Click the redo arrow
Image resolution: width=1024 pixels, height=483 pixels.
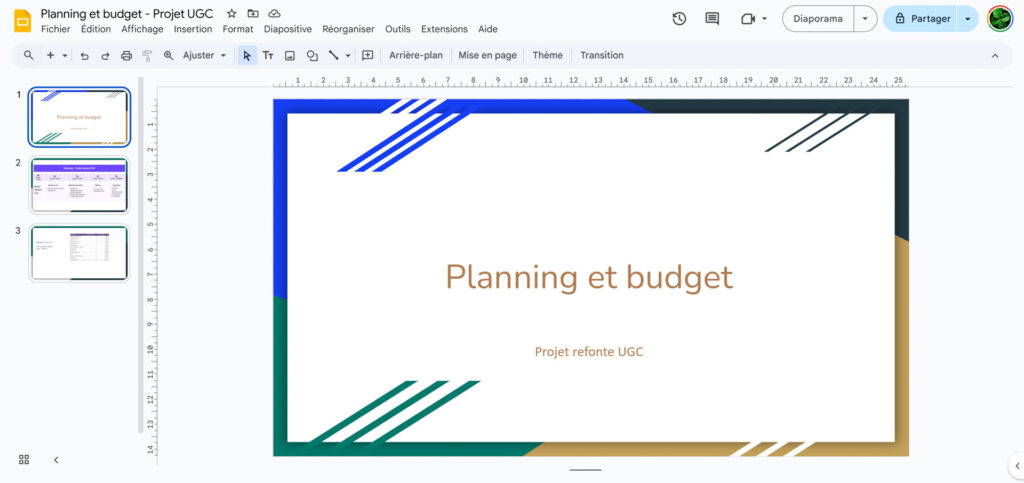(105, 55)
